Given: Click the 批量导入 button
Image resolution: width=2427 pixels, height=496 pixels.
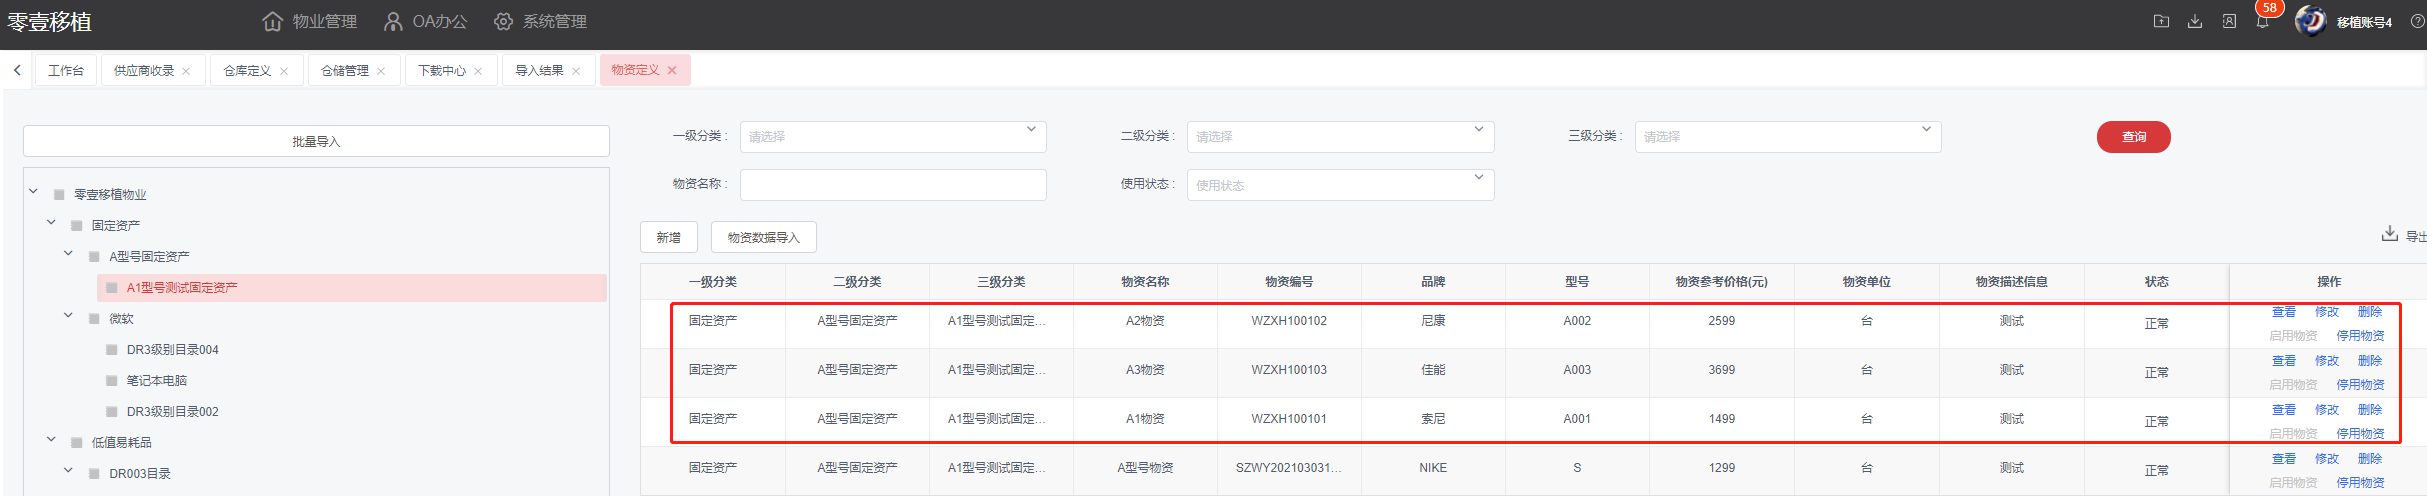Looking at the screenshot, I should [x=316, y=141].
